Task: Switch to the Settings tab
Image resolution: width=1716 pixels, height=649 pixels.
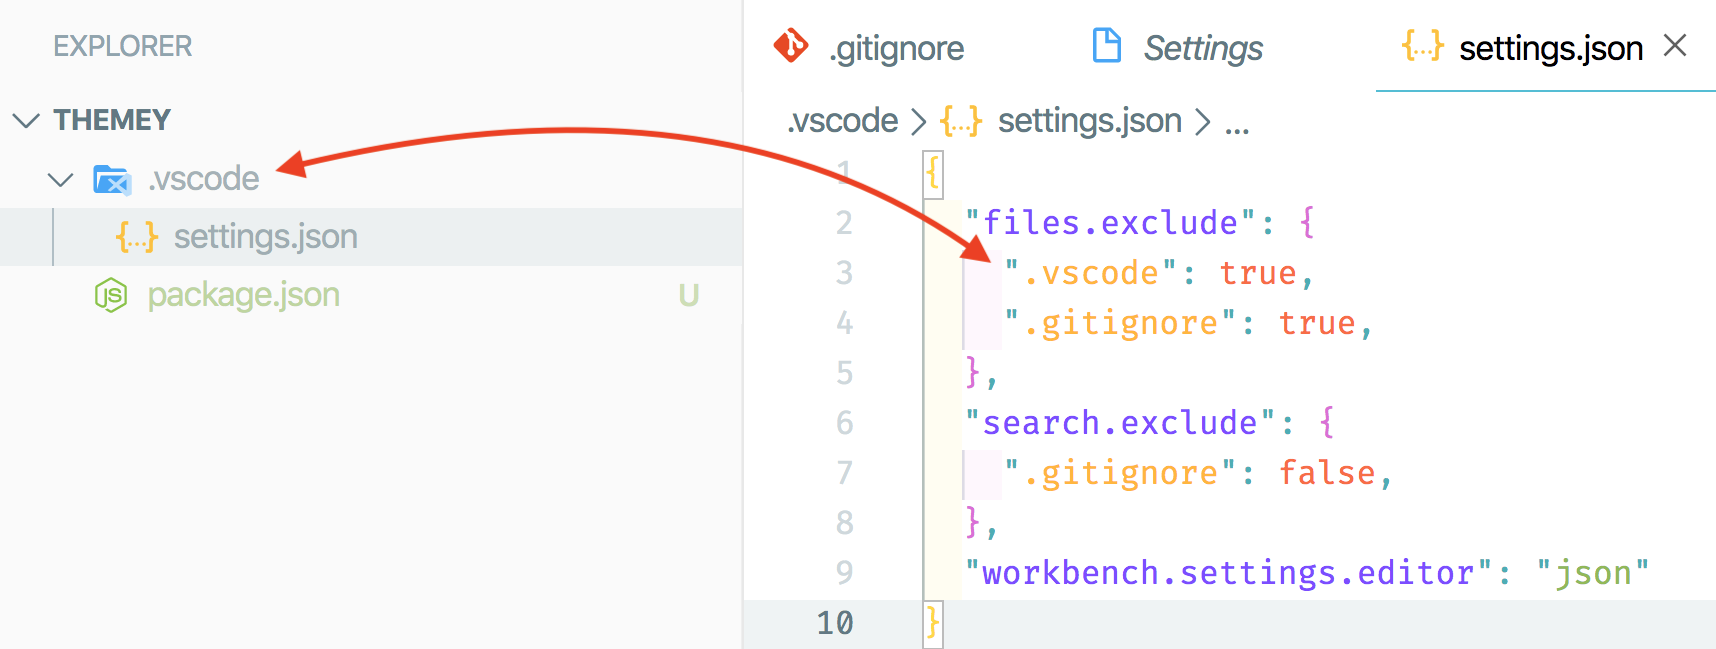Action: 1203,48
